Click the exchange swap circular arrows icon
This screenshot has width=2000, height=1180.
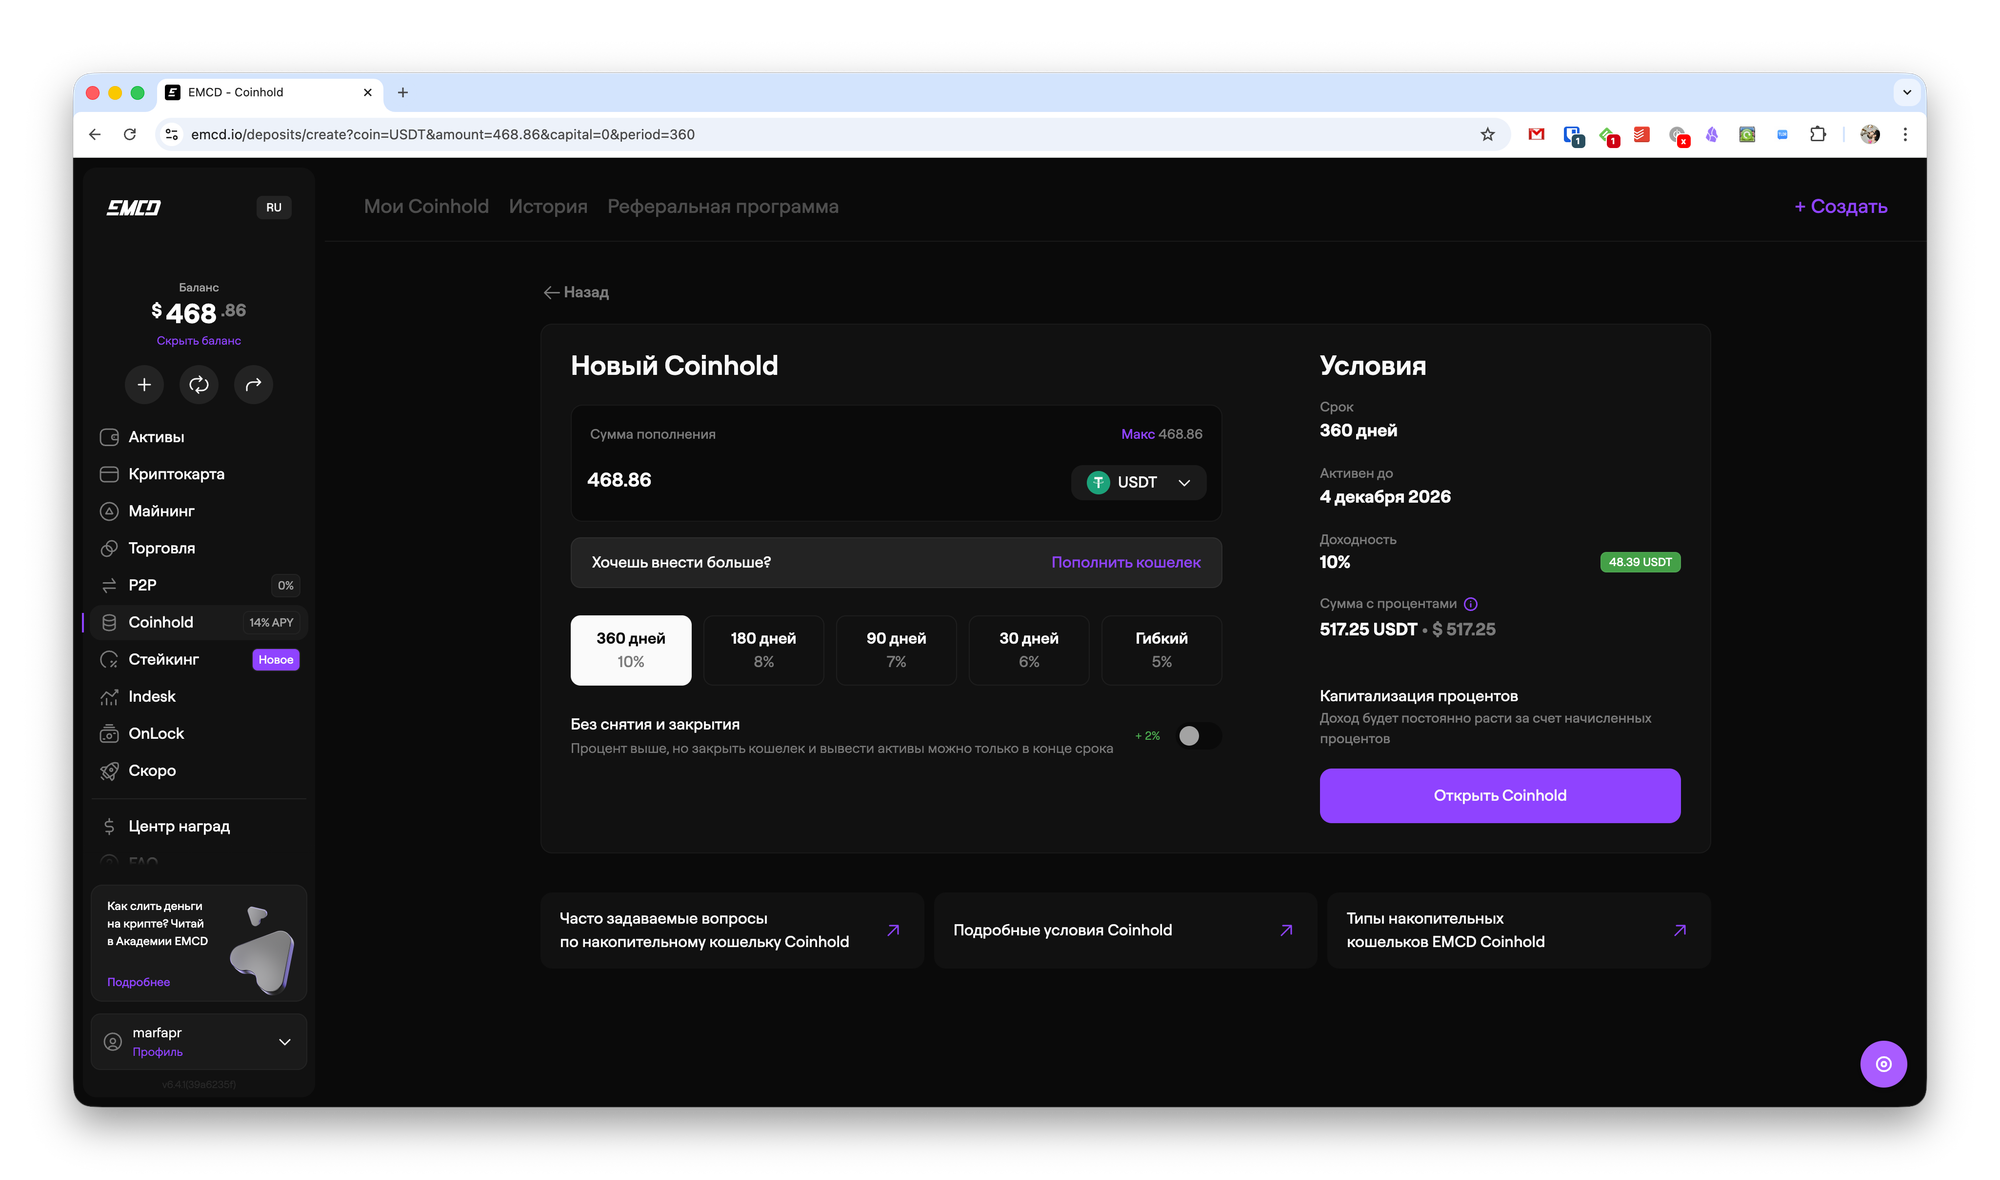(x=199, y=384)
